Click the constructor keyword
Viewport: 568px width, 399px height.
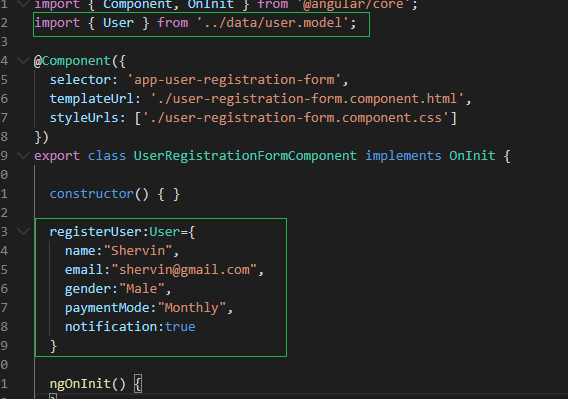pyautogui.click(x=91, y=194)
